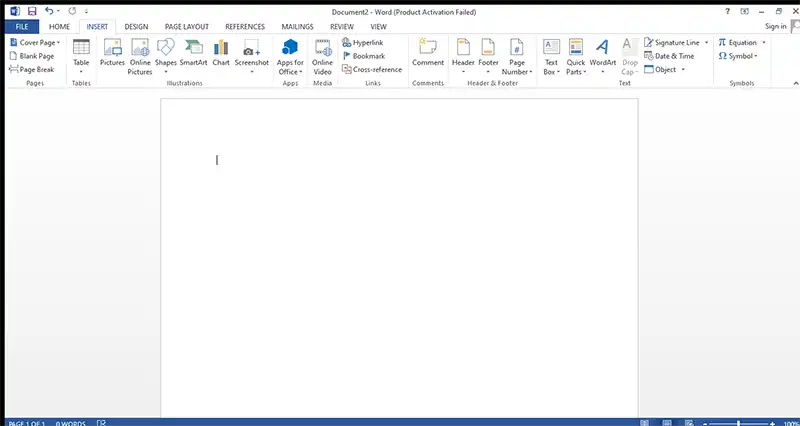Click inside the document page
Image resolution: width=800 pixels, height=426 pixels.
[x=399, y=258]
